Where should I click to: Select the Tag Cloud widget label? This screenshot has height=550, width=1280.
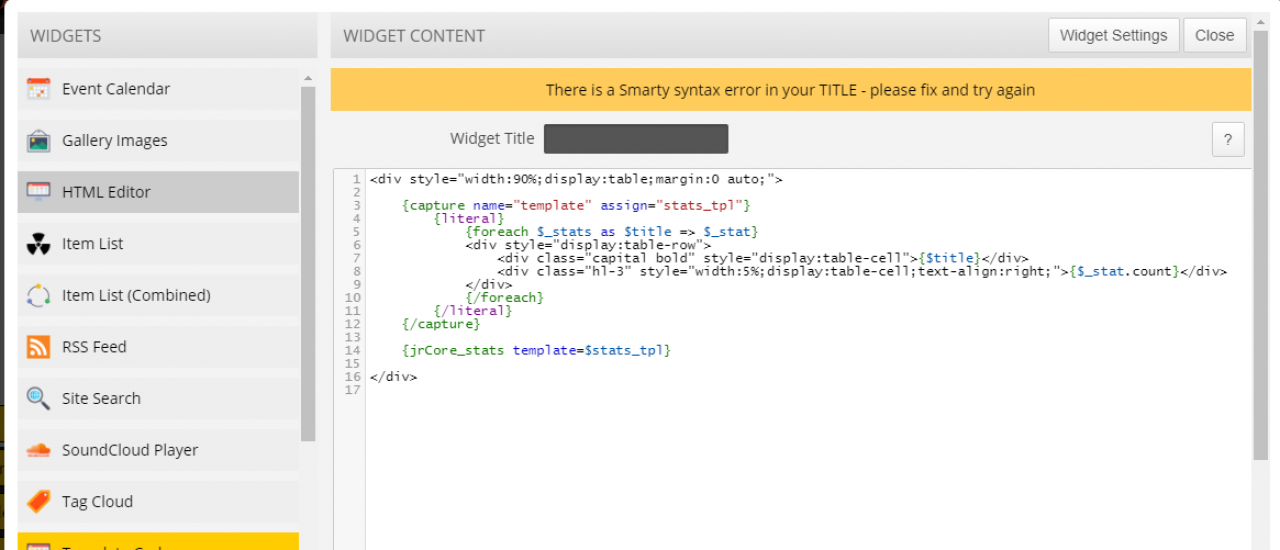(x=97, y=502)
